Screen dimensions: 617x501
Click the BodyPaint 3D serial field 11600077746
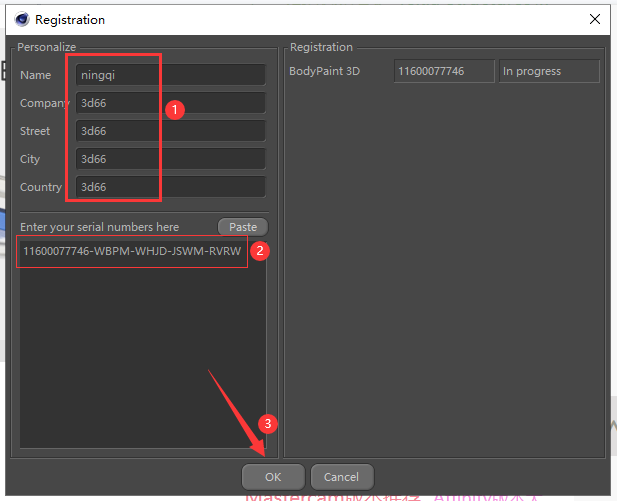pyautogui.click(x=444, y=71)
